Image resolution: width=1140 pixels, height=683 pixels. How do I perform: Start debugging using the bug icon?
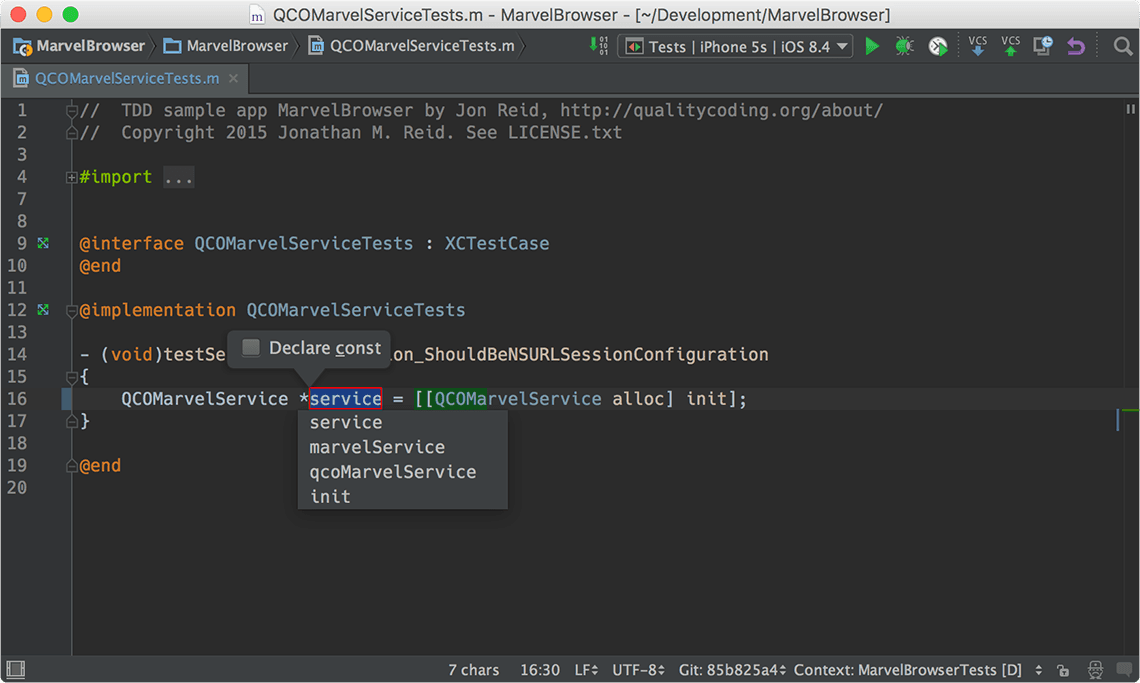(901, 46)
